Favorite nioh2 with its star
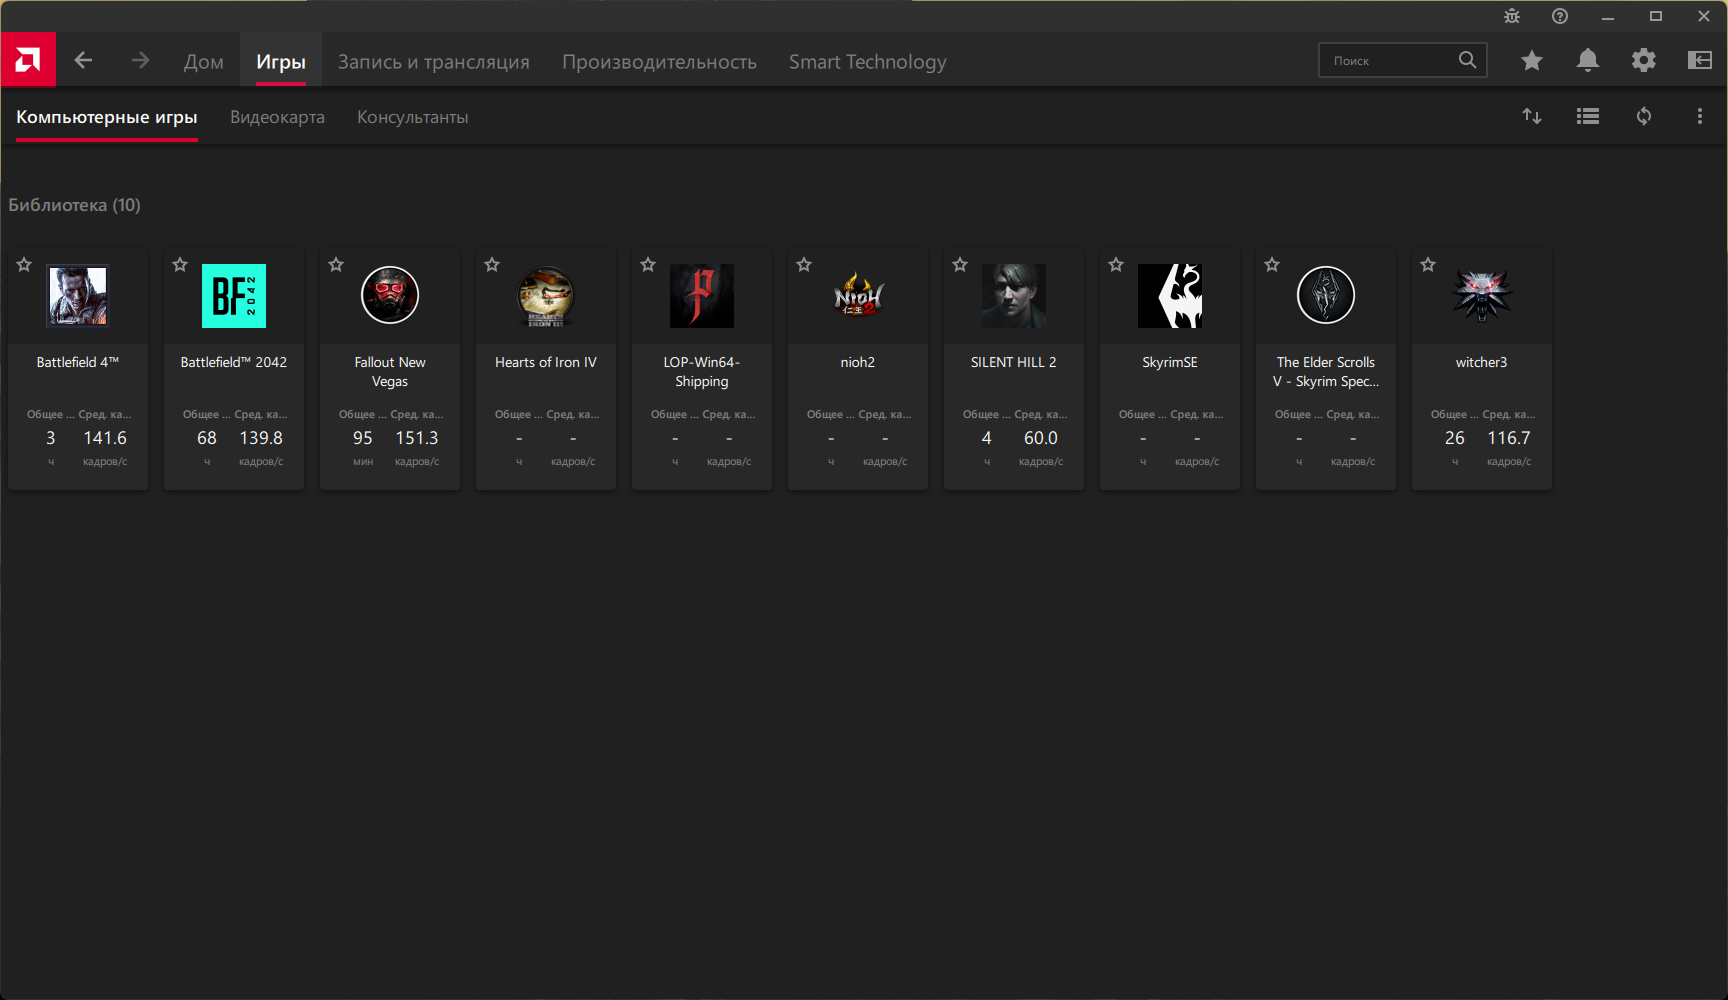Image resolution: width=1728 pixels, height=1000 pixels. [804, 265]
